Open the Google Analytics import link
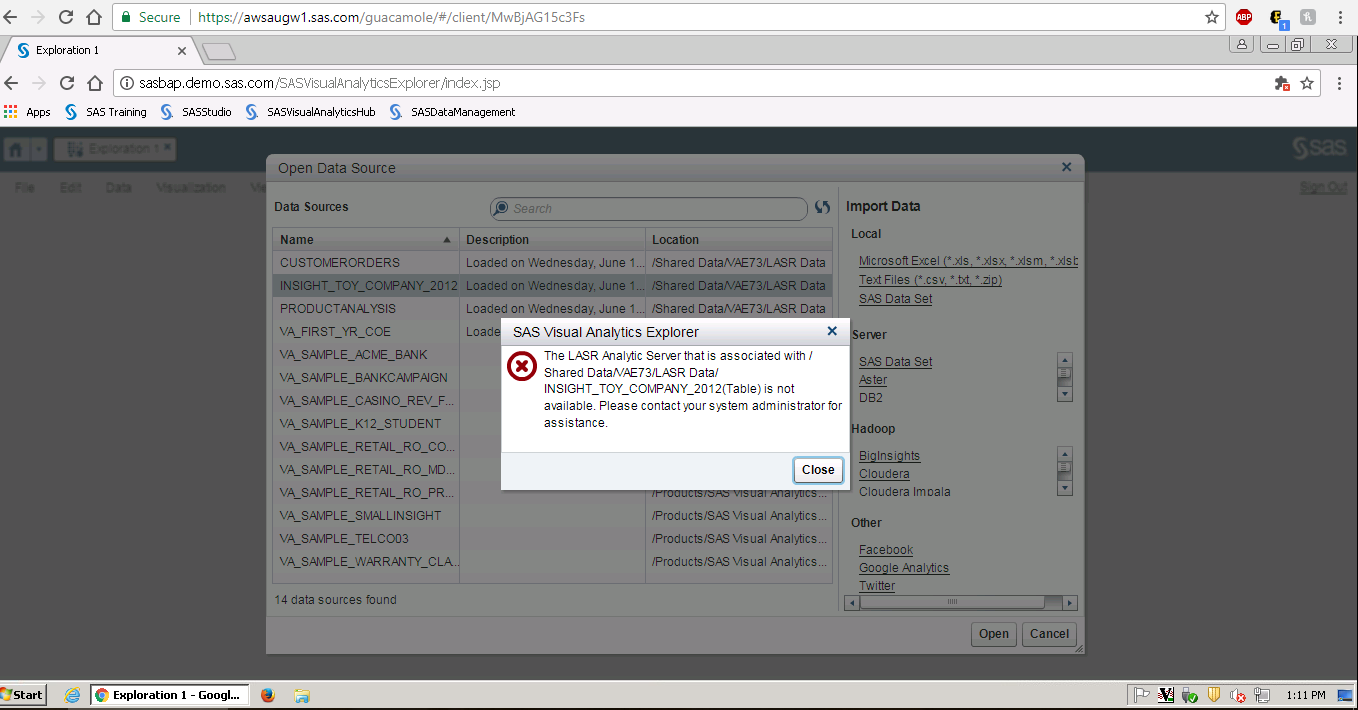The height and width of the screenshot is (710, 1358). [x=904, y=567]
